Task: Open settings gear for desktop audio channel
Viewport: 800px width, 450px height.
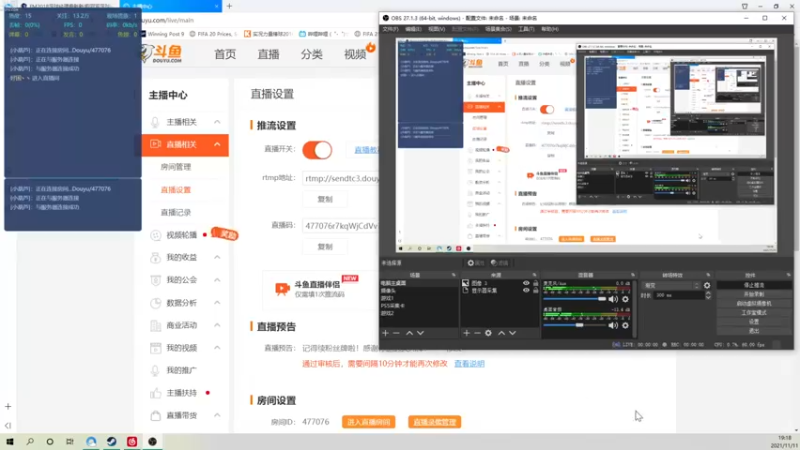Action: [x=626, y=325]
